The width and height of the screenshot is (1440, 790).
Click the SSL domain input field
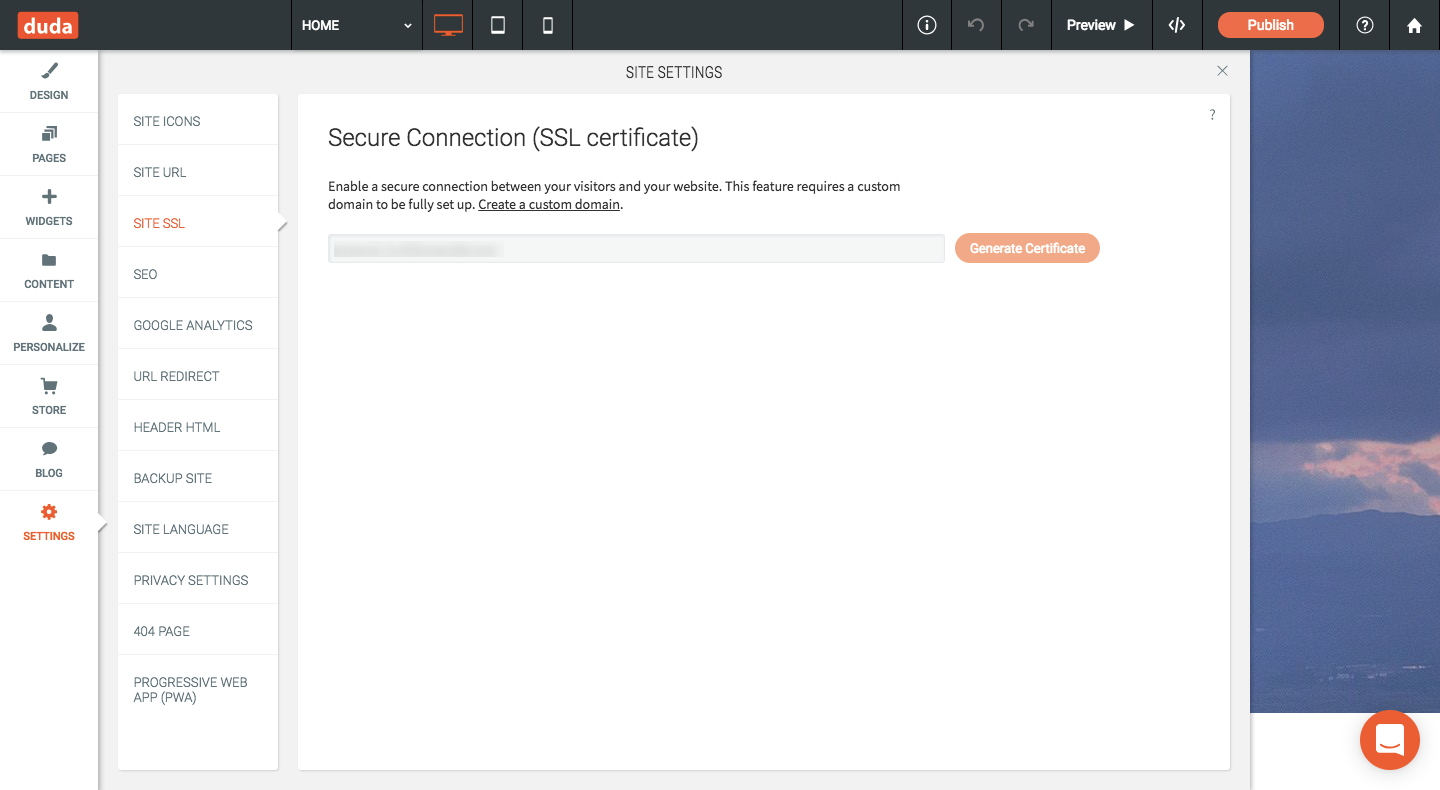(x=636, y=249)
